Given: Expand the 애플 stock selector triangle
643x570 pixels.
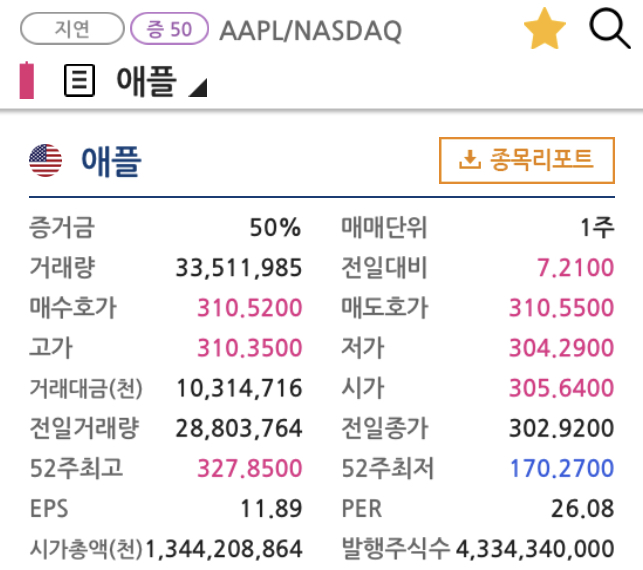Looking at the screenshot, I should [198, 88].
